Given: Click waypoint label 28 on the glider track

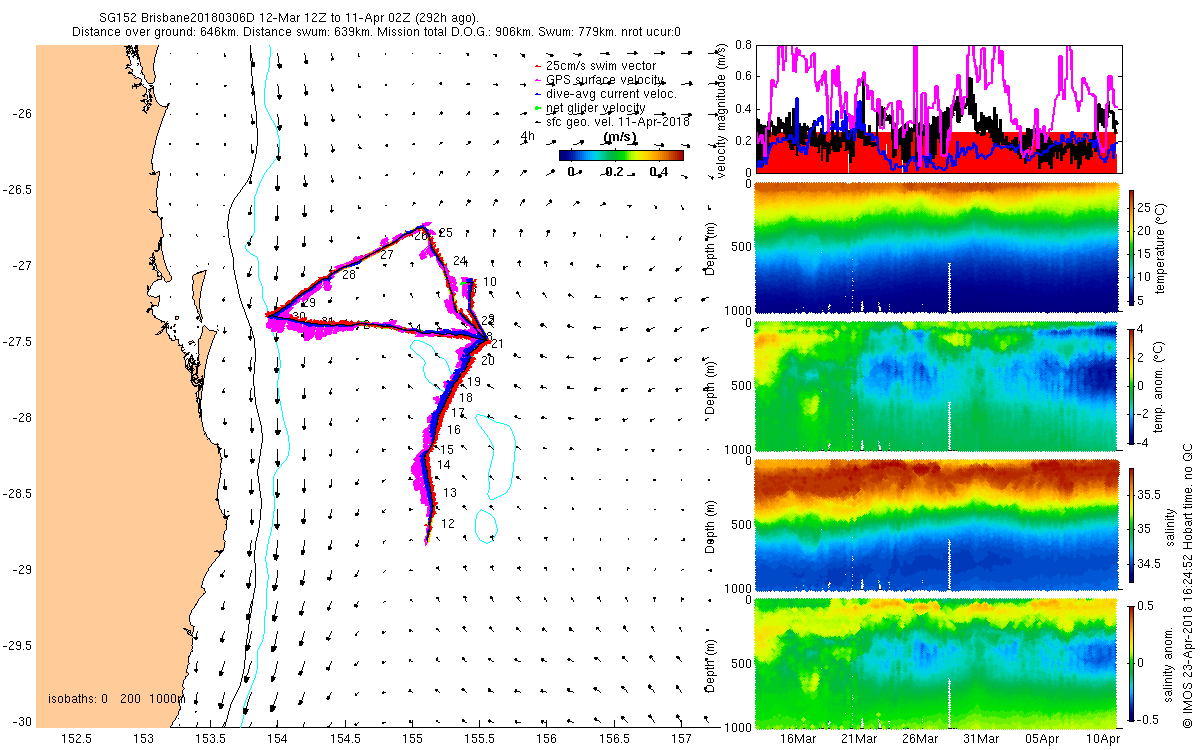Looking at the screenshot, I should click(x=349, y=275).
